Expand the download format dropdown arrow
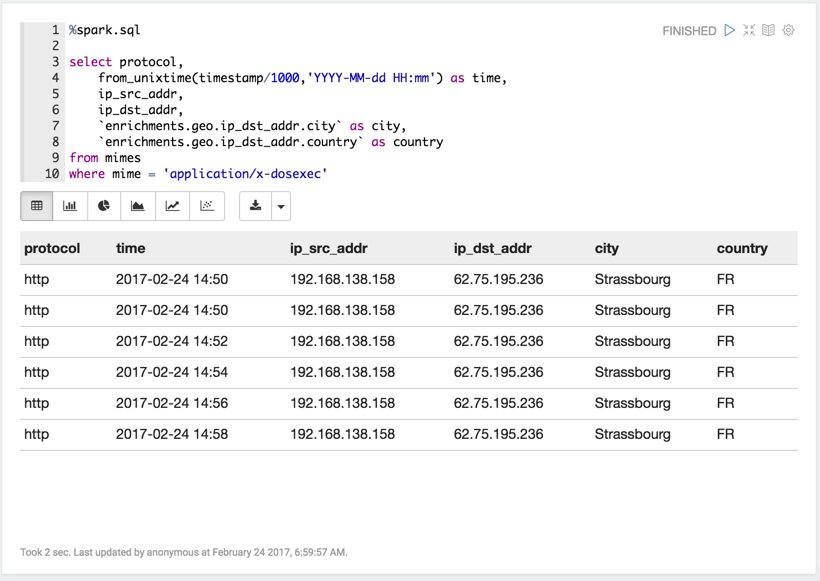 [281, 206]
